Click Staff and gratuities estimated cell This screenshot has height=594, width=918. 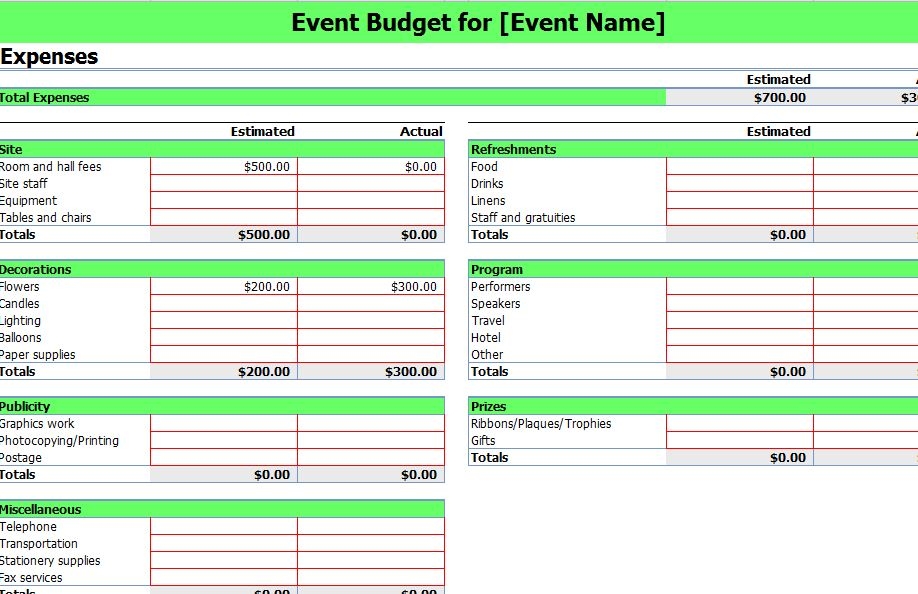click(x=739, y=217)
